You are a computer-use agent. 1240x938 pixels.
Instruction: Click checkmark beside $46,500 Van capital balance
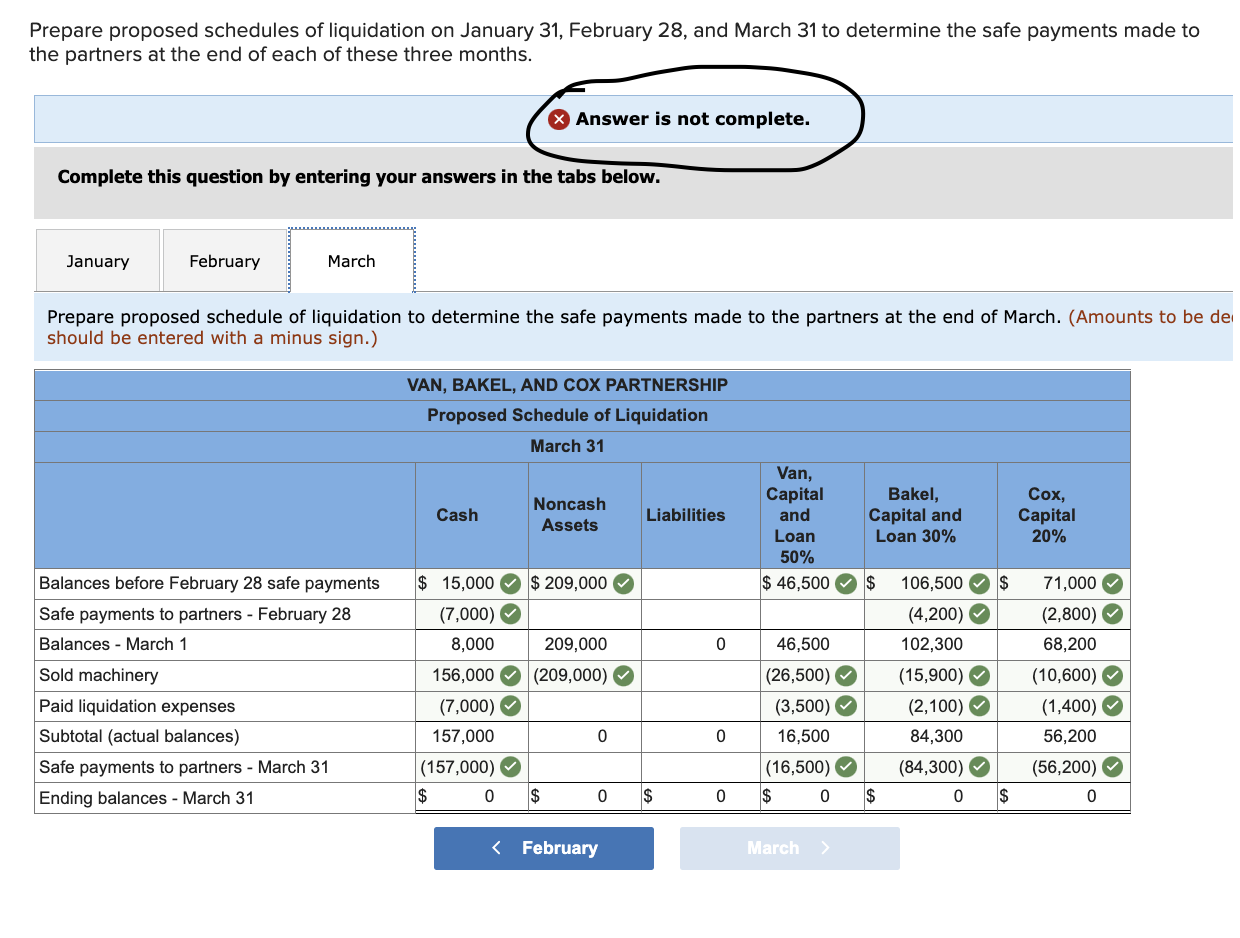click(846, 583)
